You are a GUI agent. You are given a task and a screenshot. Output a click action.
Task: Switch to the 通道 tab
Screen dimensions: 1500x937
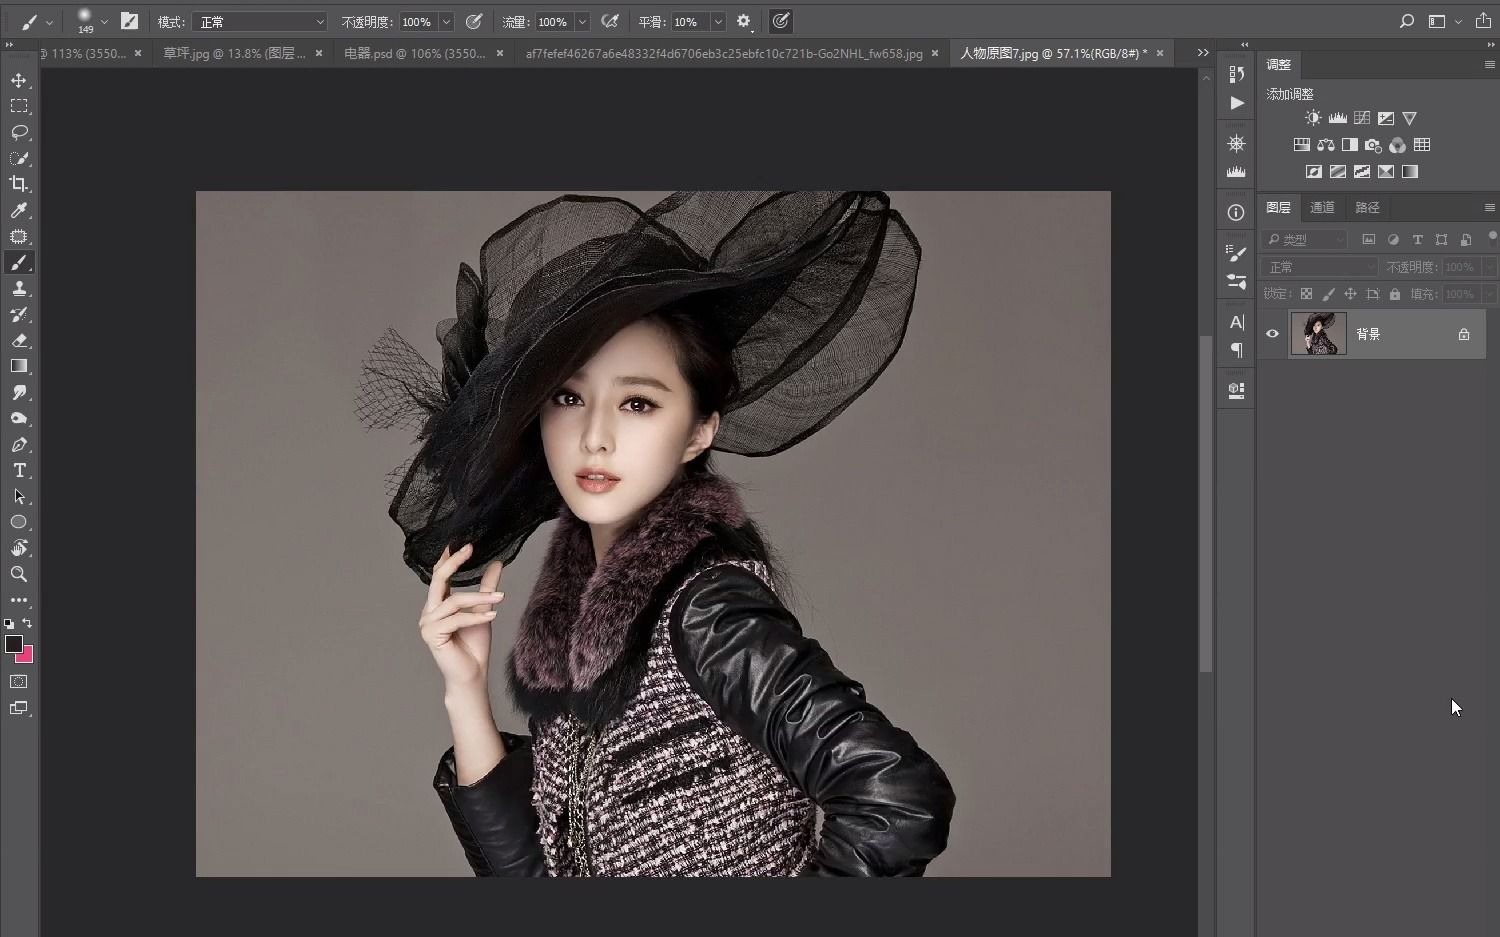tap(1322, 207)
